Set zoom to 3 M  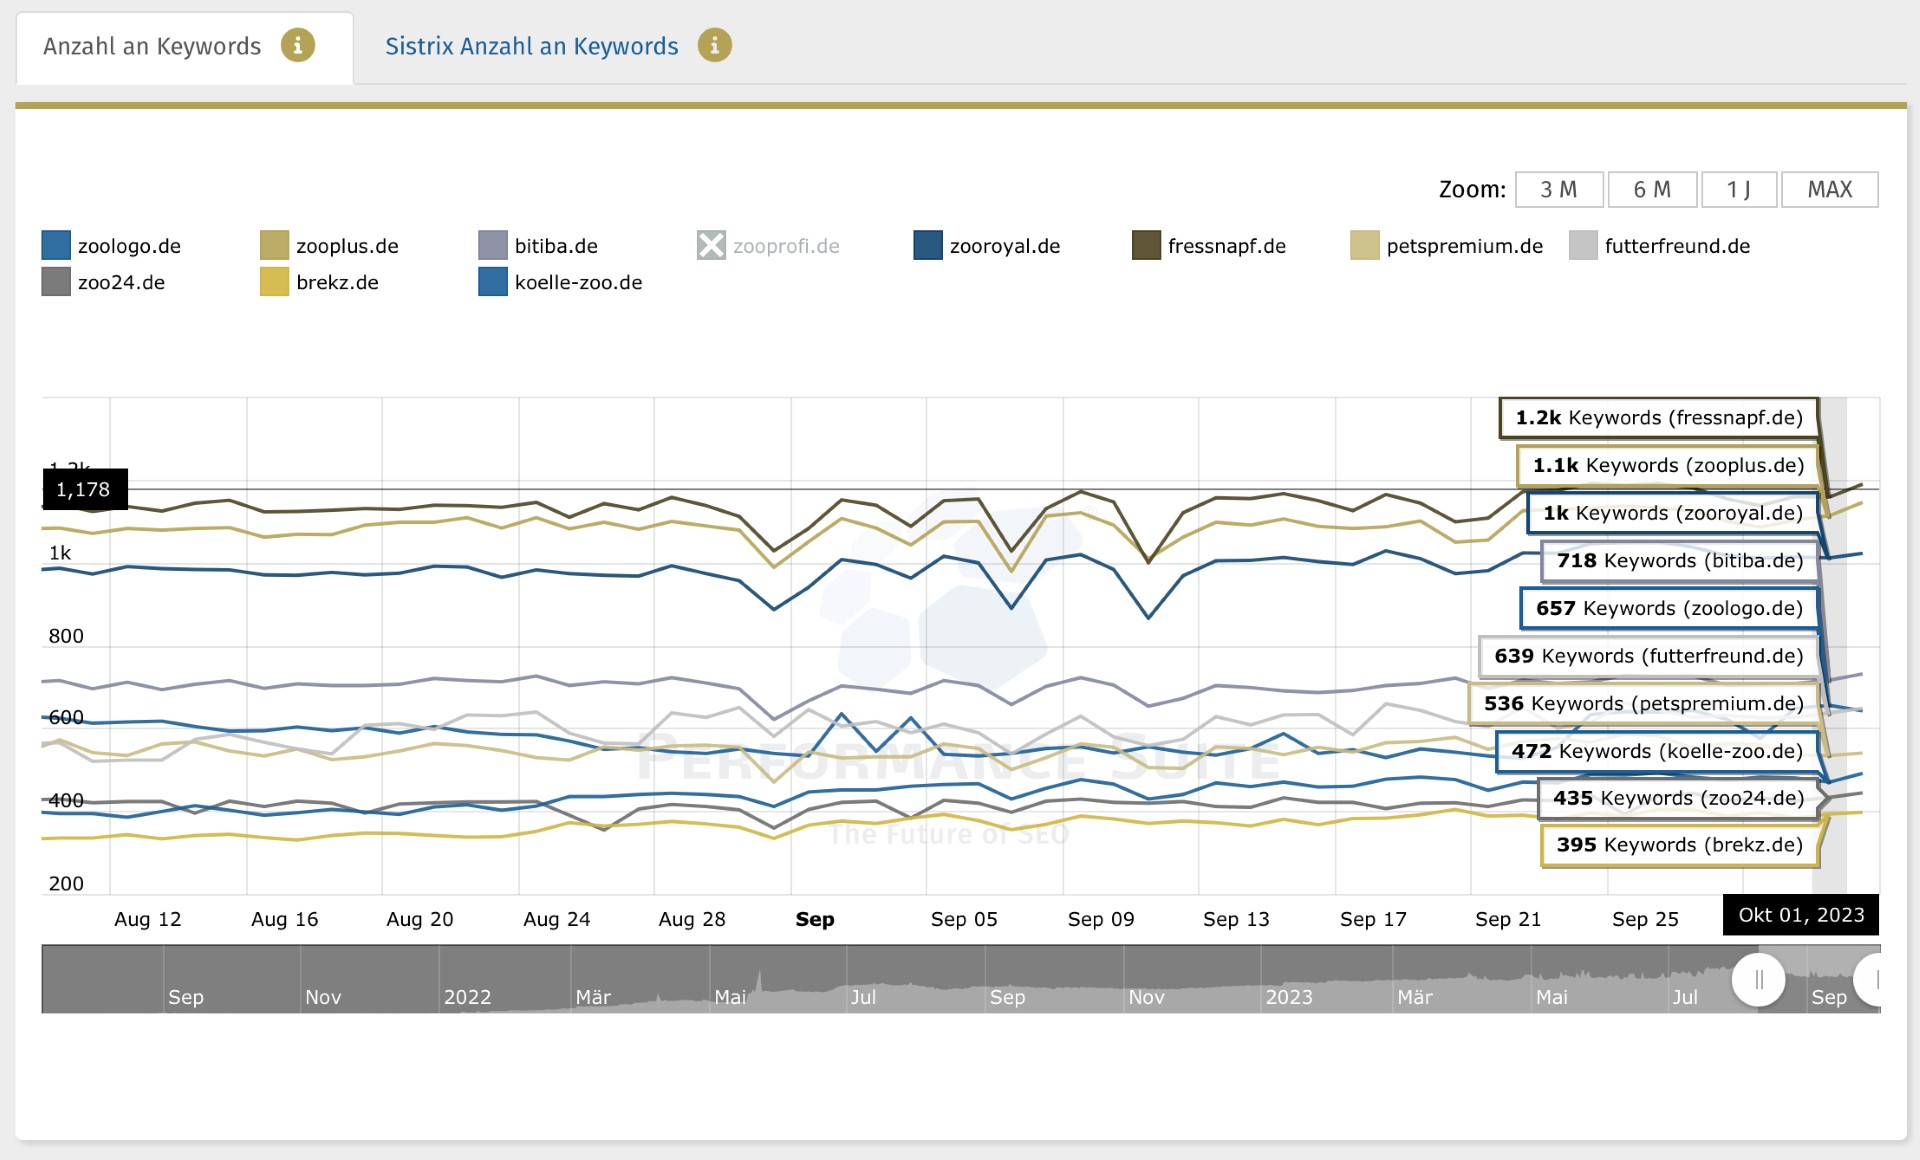(1559, 189)
